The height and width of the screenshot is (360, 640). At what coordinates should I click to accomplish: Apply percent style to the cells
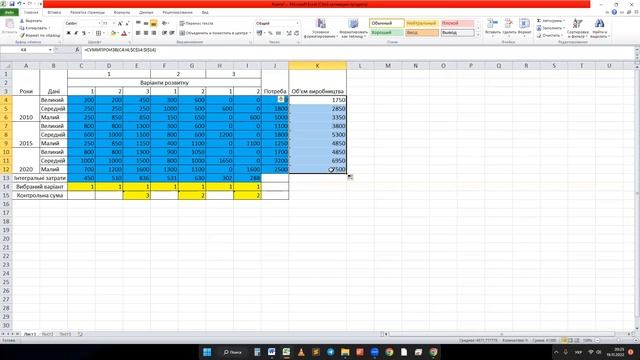coord(270,33)
